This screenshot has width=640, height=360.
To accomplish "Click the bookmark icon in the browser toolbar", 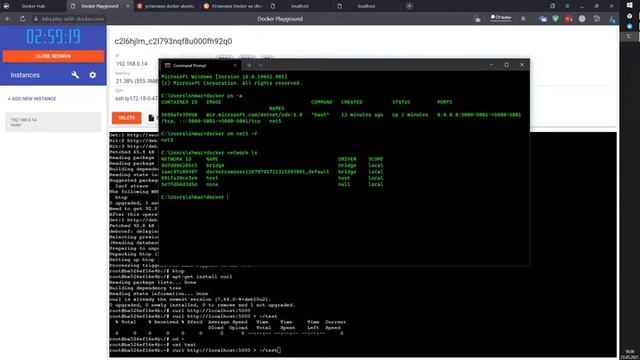I will [x=523, y=19].
